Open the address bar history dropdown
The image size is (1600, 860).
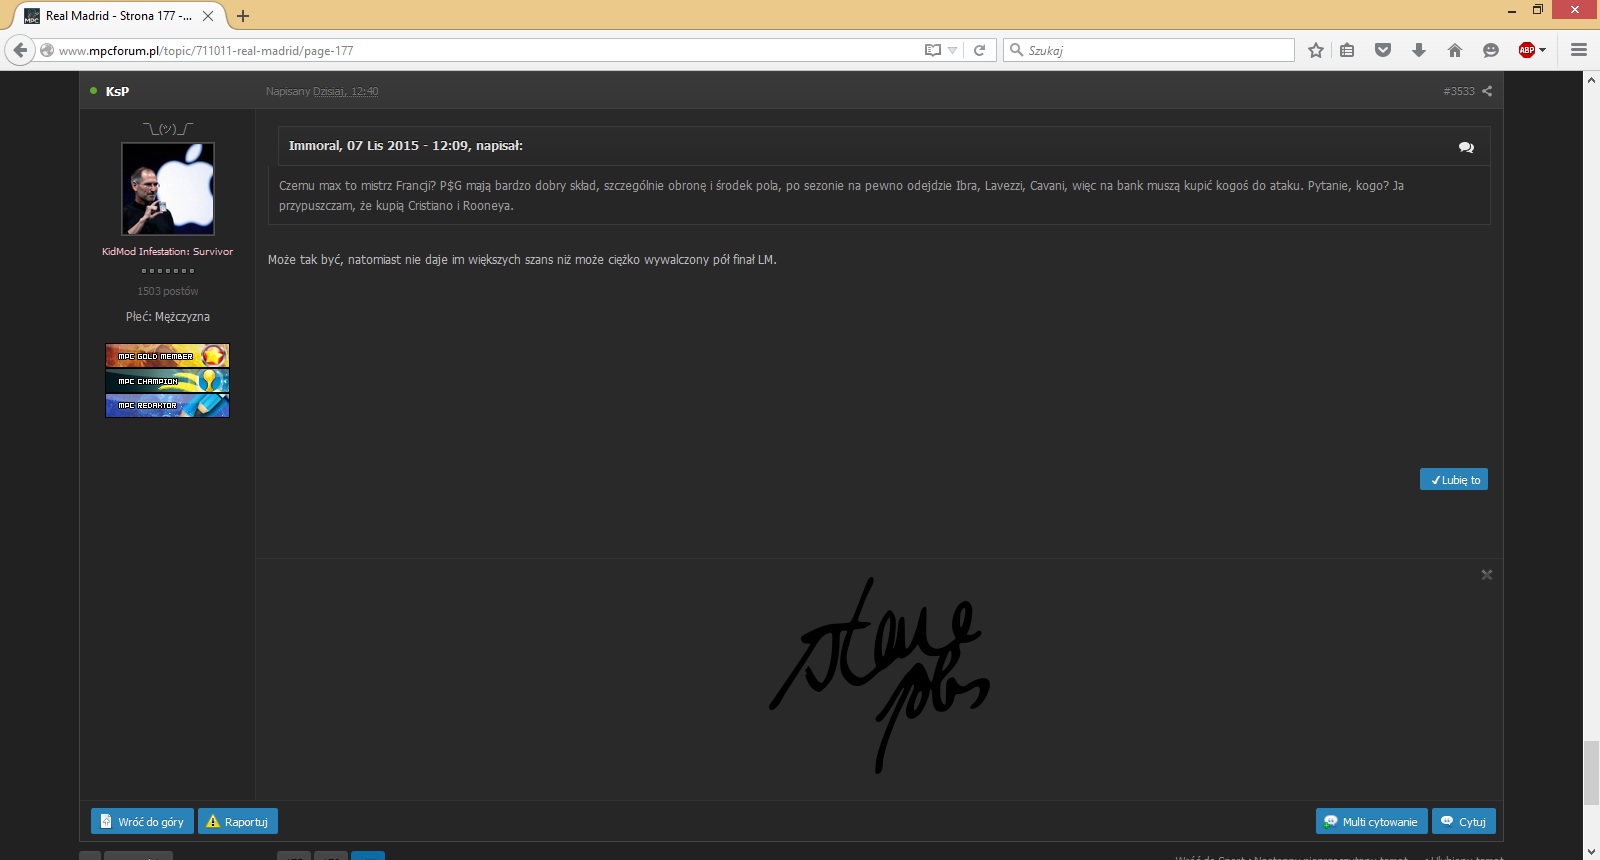(953, 50)
